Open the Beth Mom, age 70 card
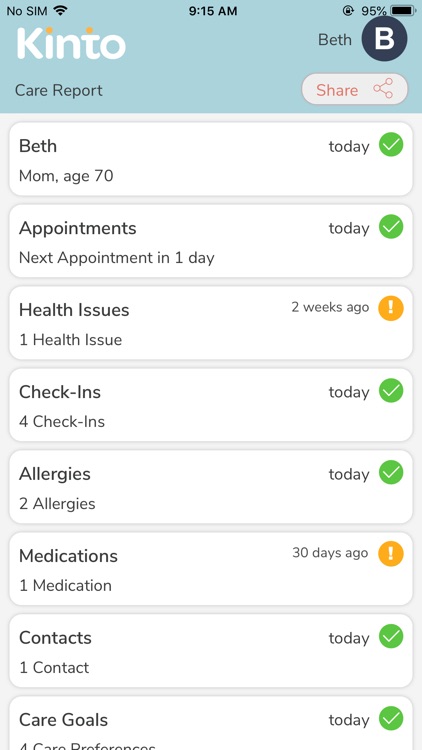This screenshot has height=750, width=422. click(x=211, y=159)
